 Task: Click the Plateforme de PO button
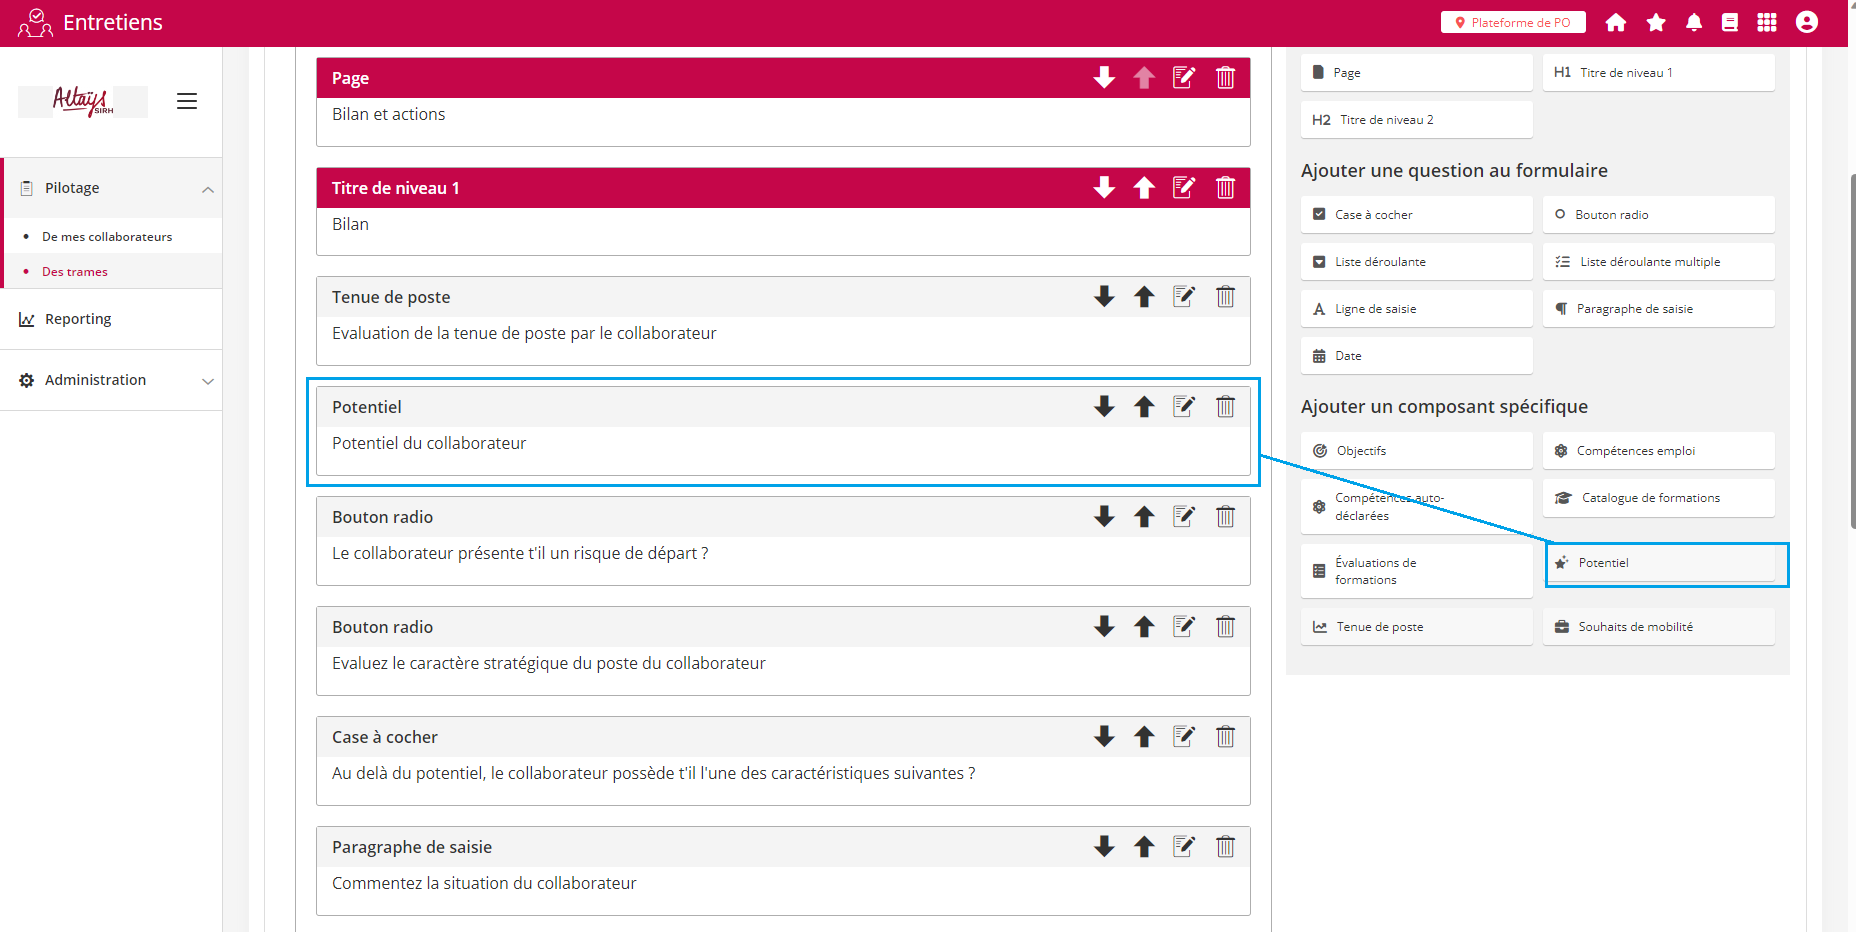click(x=1512, y=22)
